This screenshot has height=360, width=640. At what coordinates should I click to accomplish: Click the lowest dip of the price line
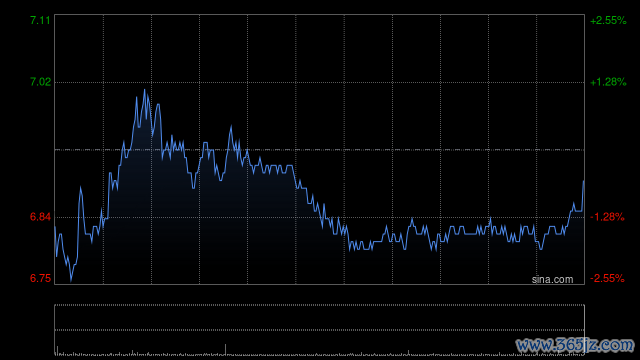coord(71,281)
